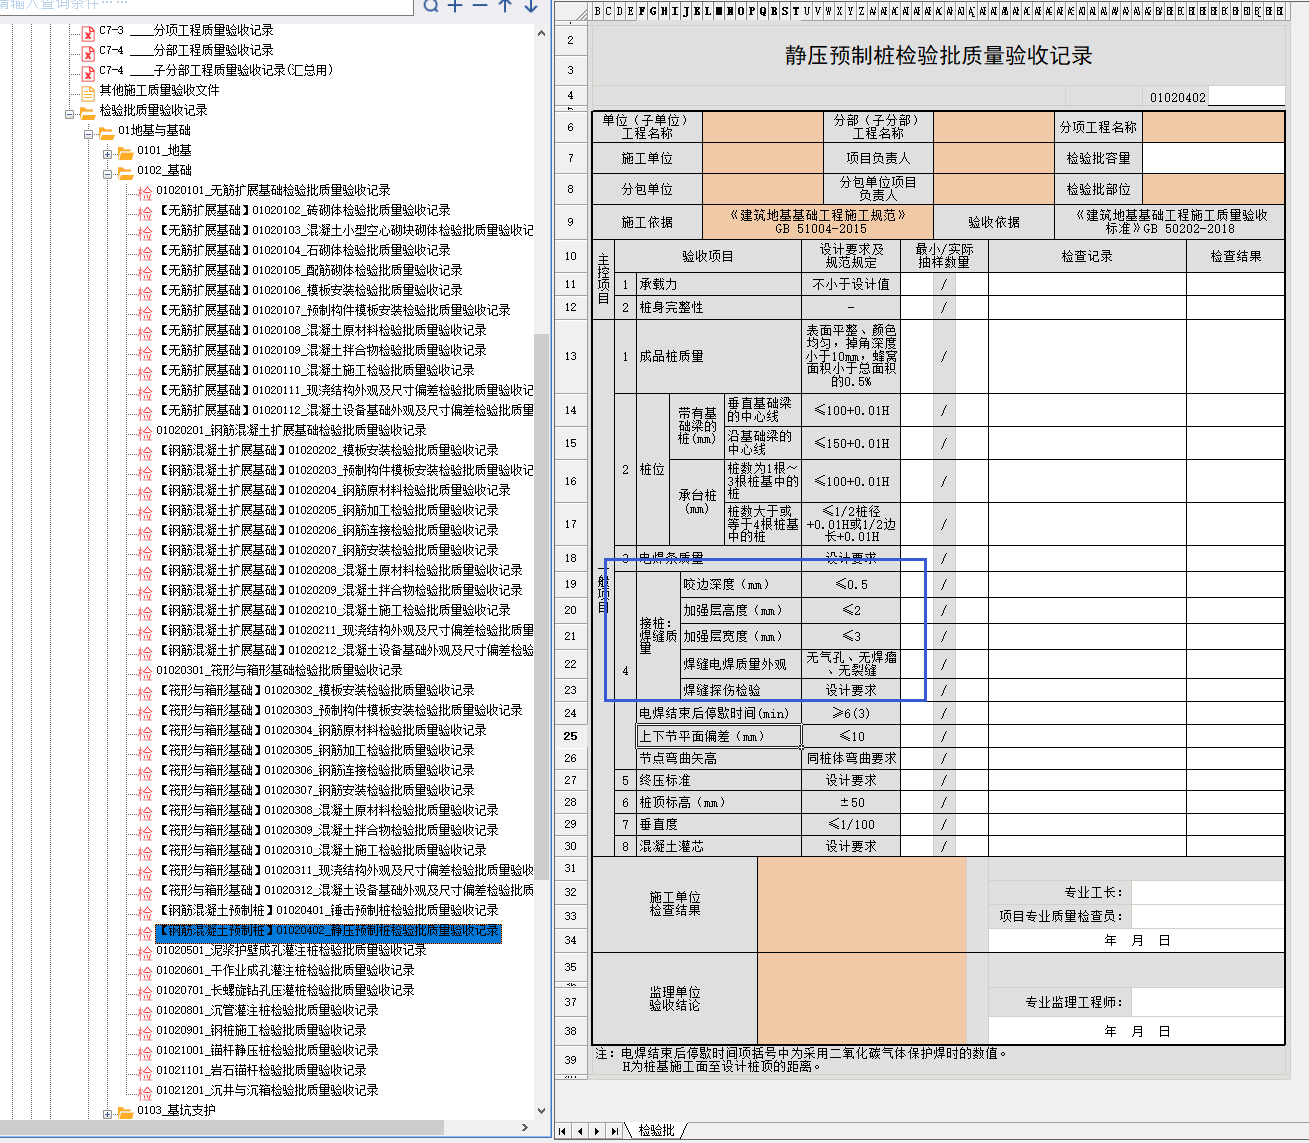Viewport: 1309px width, 1143px height.
Task: Click the orange 项目负责人 input cell
Action: (994, 158)
